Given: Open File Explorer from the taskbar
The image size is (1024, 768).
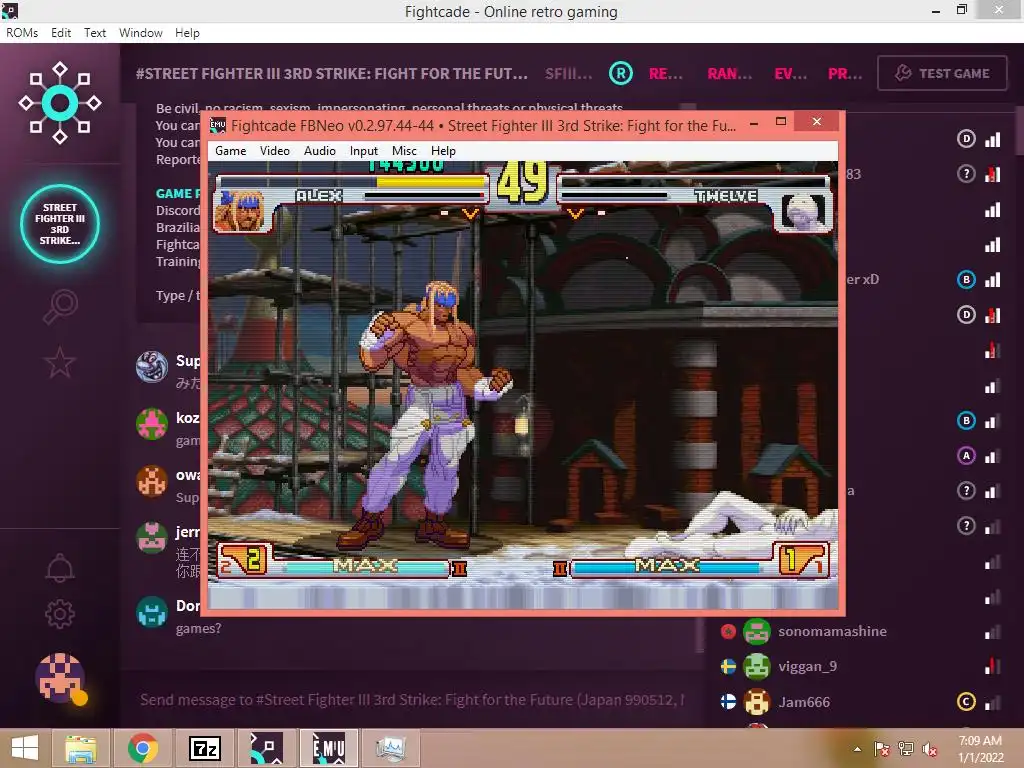Looking at the screenshot, I should pos(81,748).
